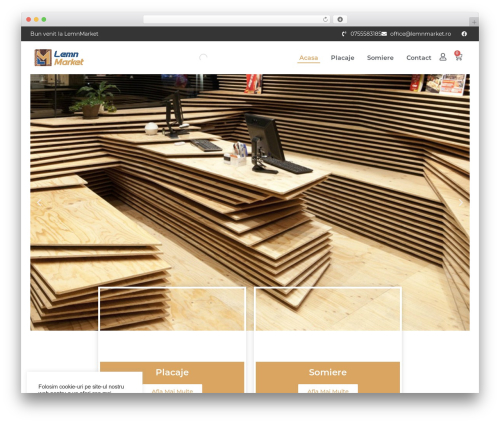
Task: Open the Contact menu item
Action: click(x=419, y=58)
